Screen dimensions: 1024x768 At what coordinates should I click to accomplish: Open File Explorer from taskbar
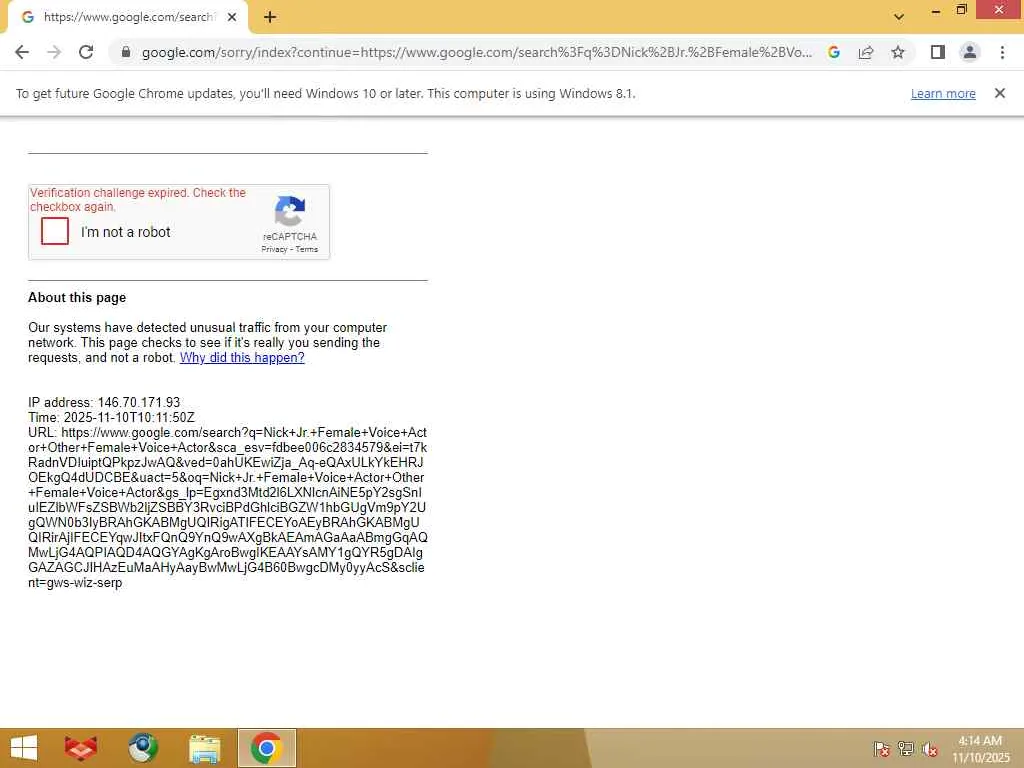pyautogui.click(x=204, y=748)
